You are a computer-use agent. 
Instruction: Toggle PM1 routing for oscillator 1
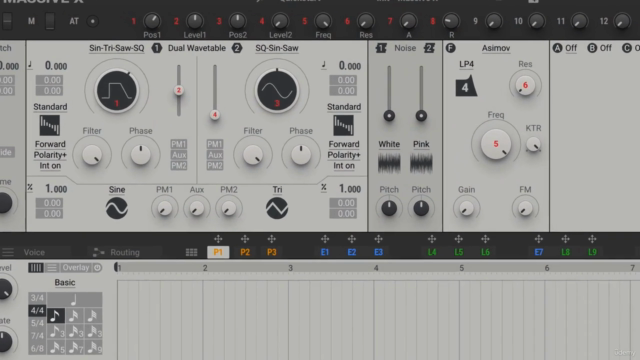[x=179, y=144]
